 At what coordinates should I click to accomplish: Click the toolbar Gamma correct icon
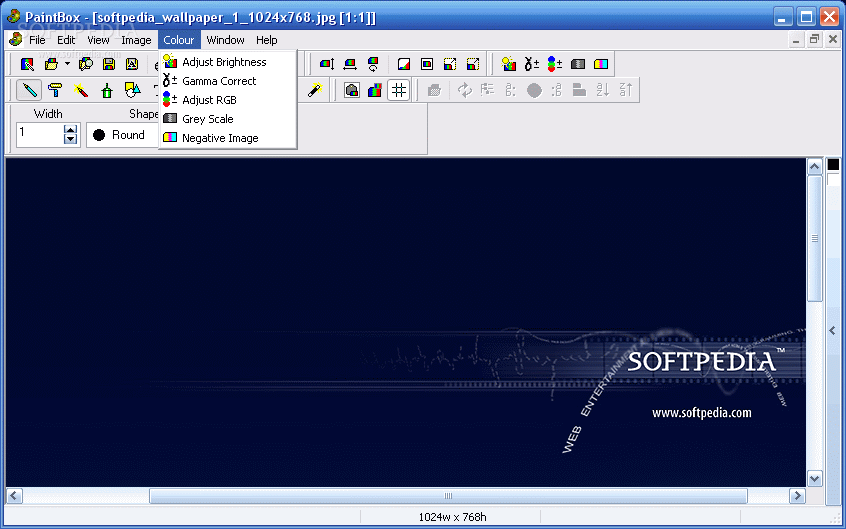pyautogui.click(x=531, y=64)
